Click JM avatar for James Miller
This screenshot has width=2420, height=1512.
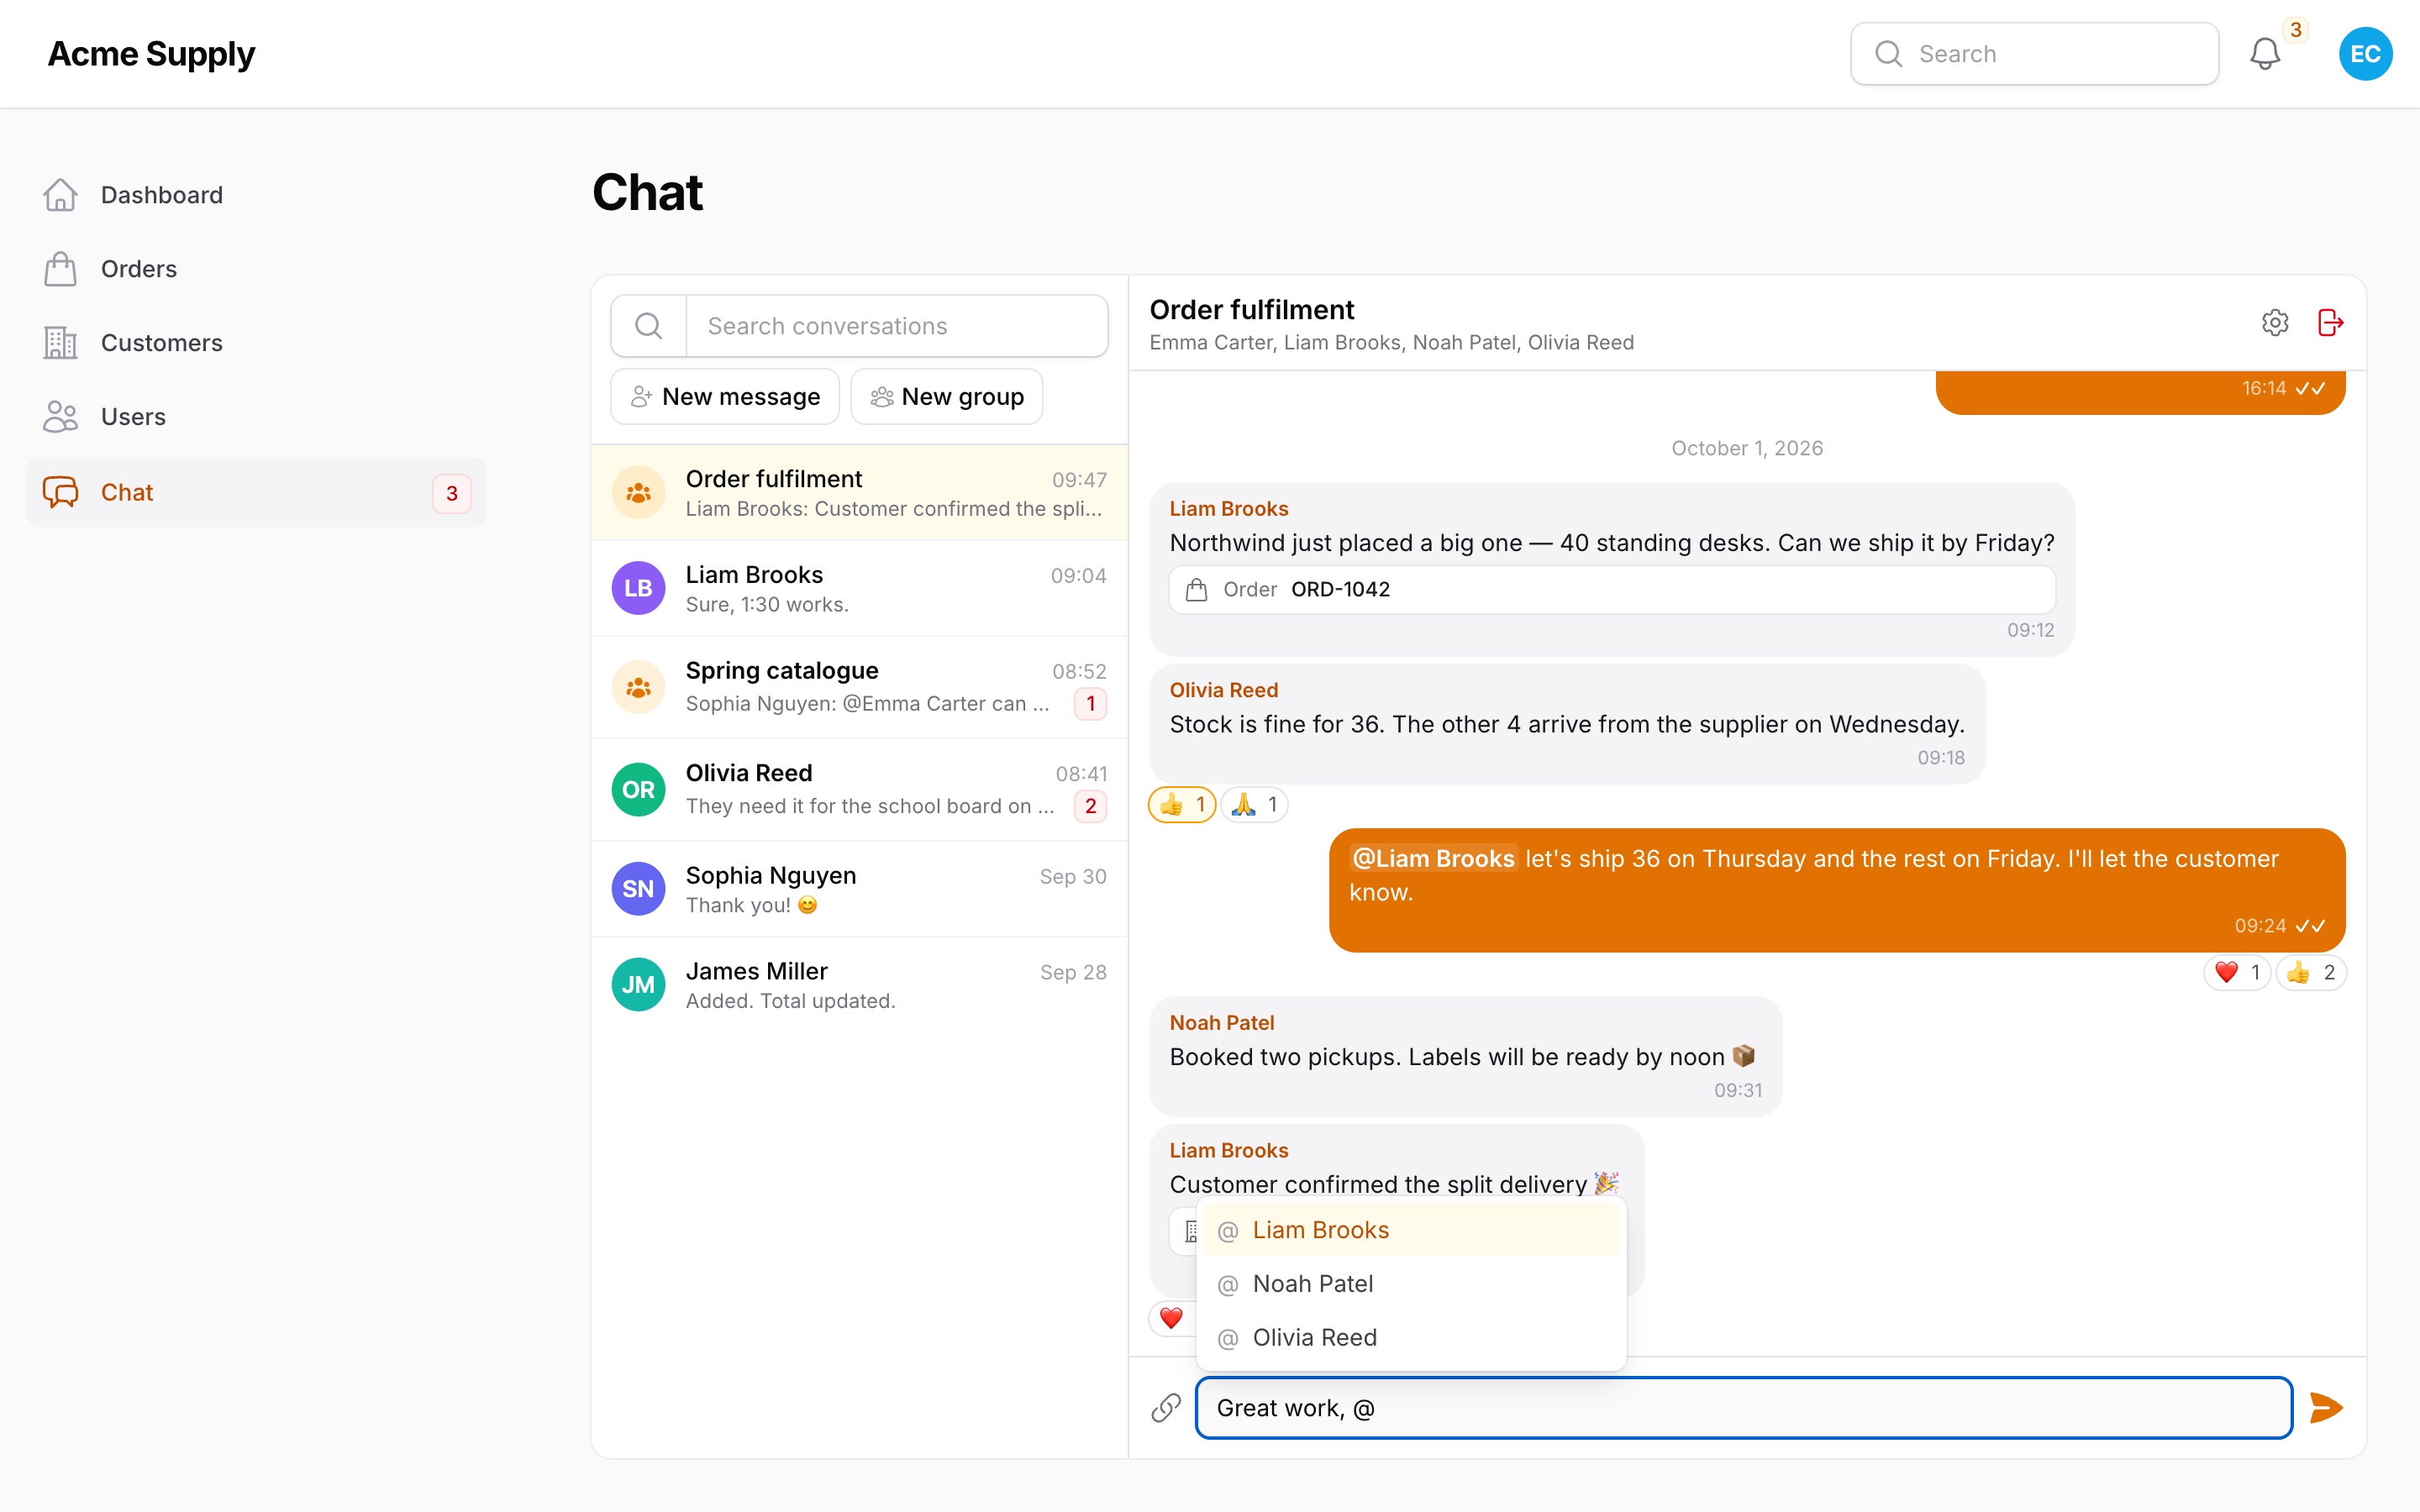pos(638,985)
